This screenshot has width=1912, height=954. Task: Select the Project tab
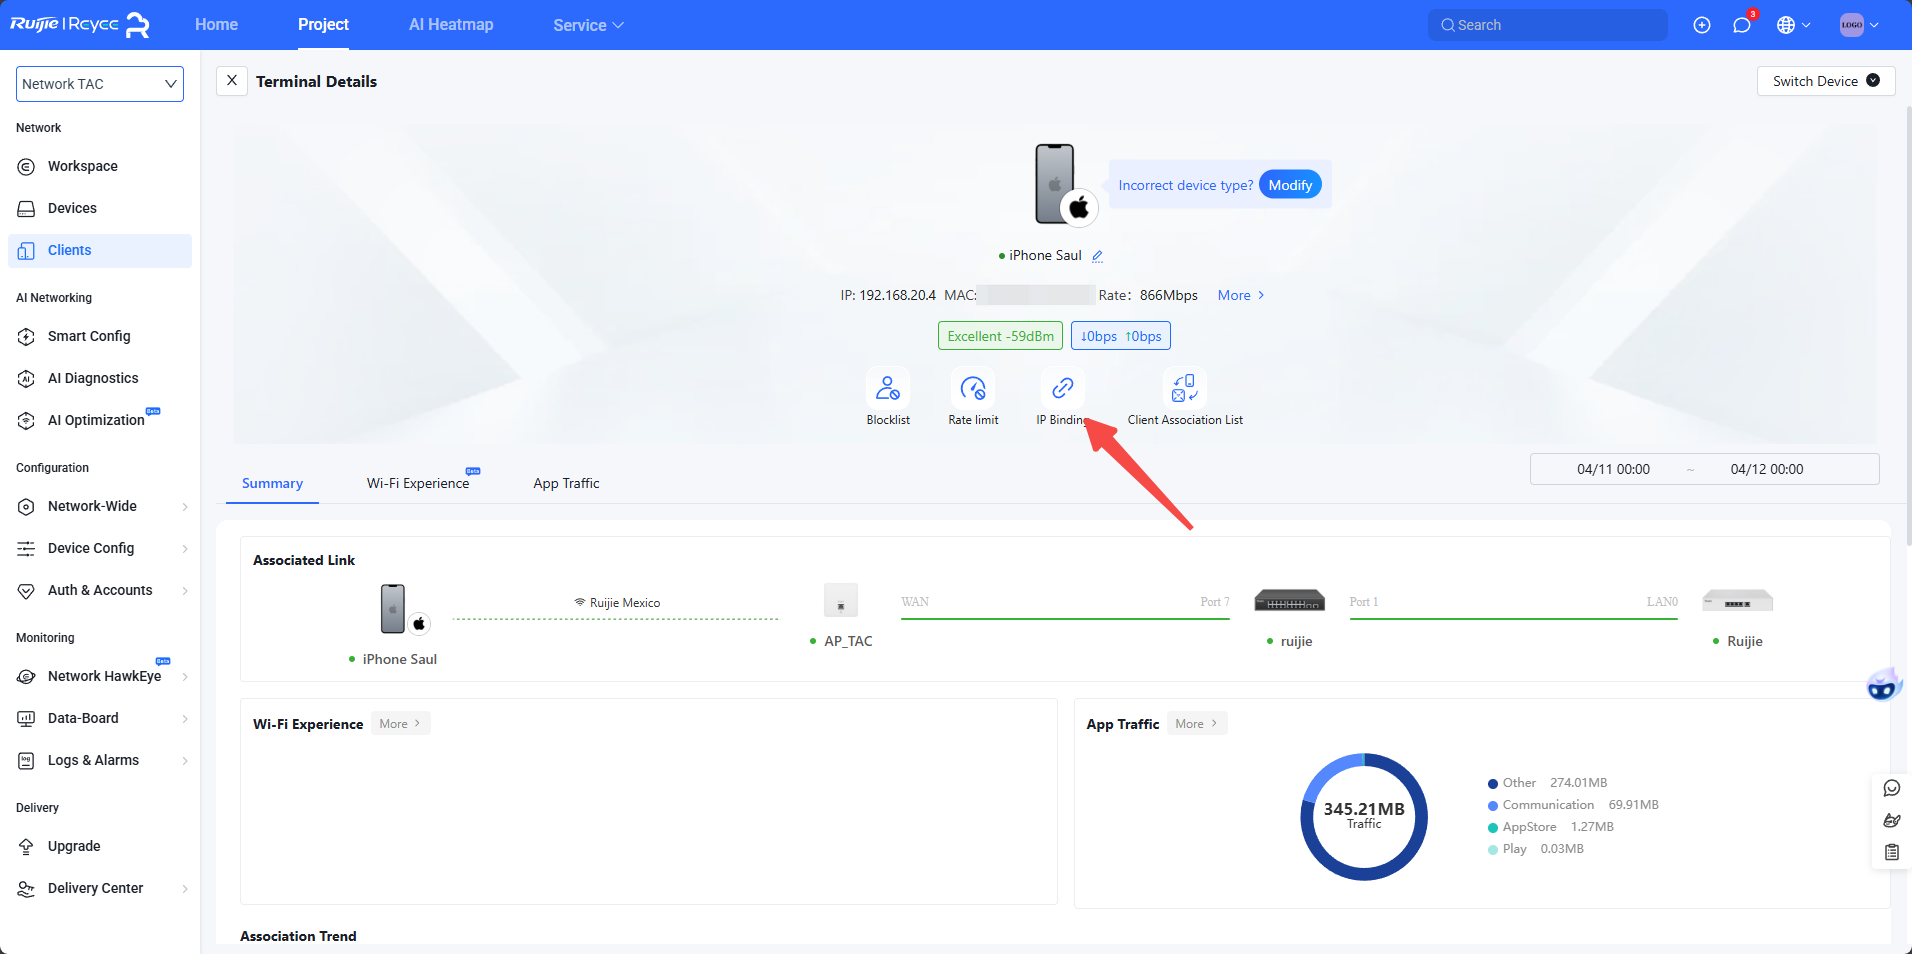pos(323,25)
